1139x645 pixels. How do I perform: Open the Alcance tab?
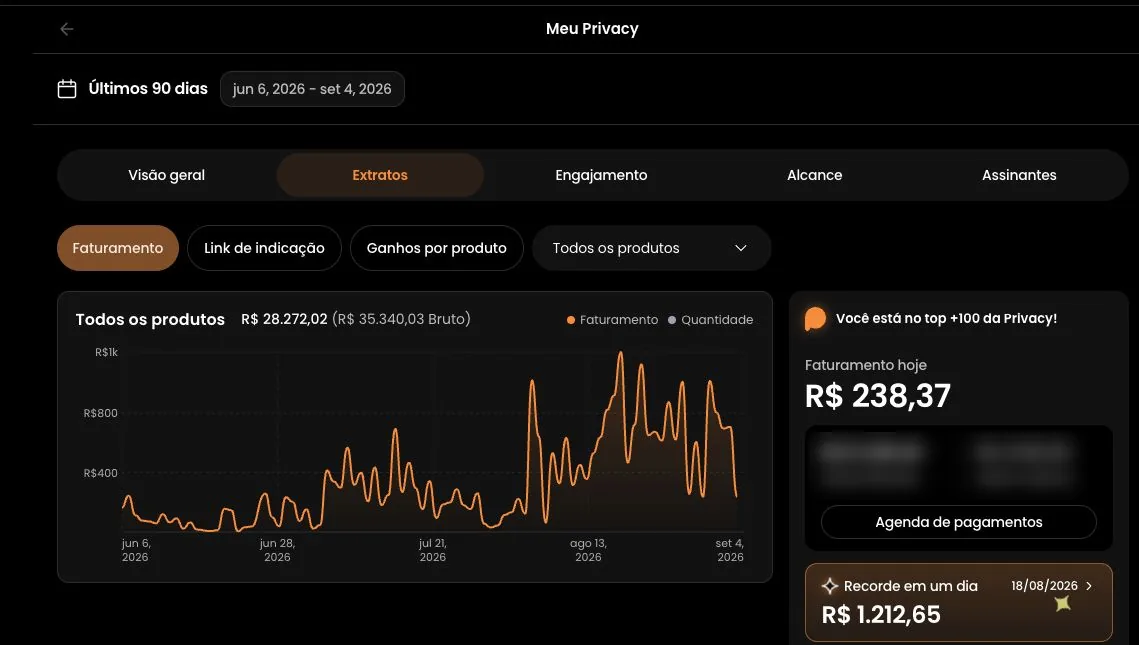814,175
